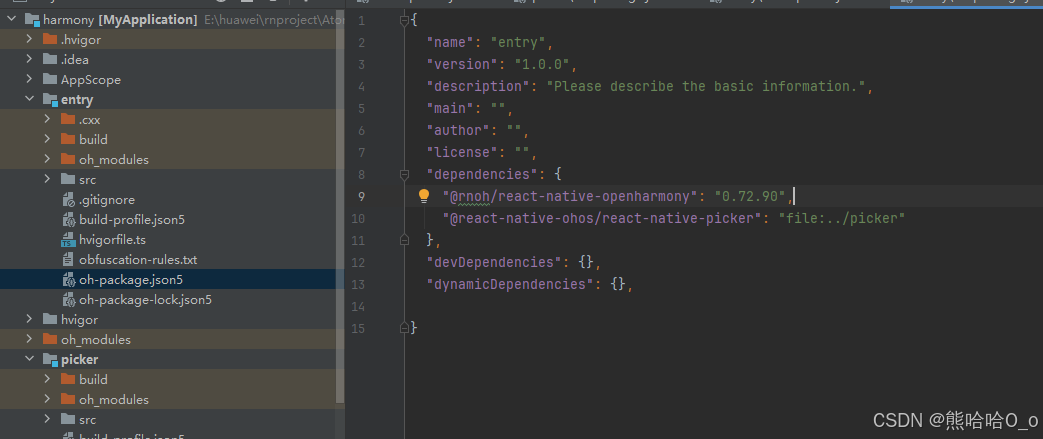Collapse the picker module folder
1043x439 pixels.
[x=29, y=359]
